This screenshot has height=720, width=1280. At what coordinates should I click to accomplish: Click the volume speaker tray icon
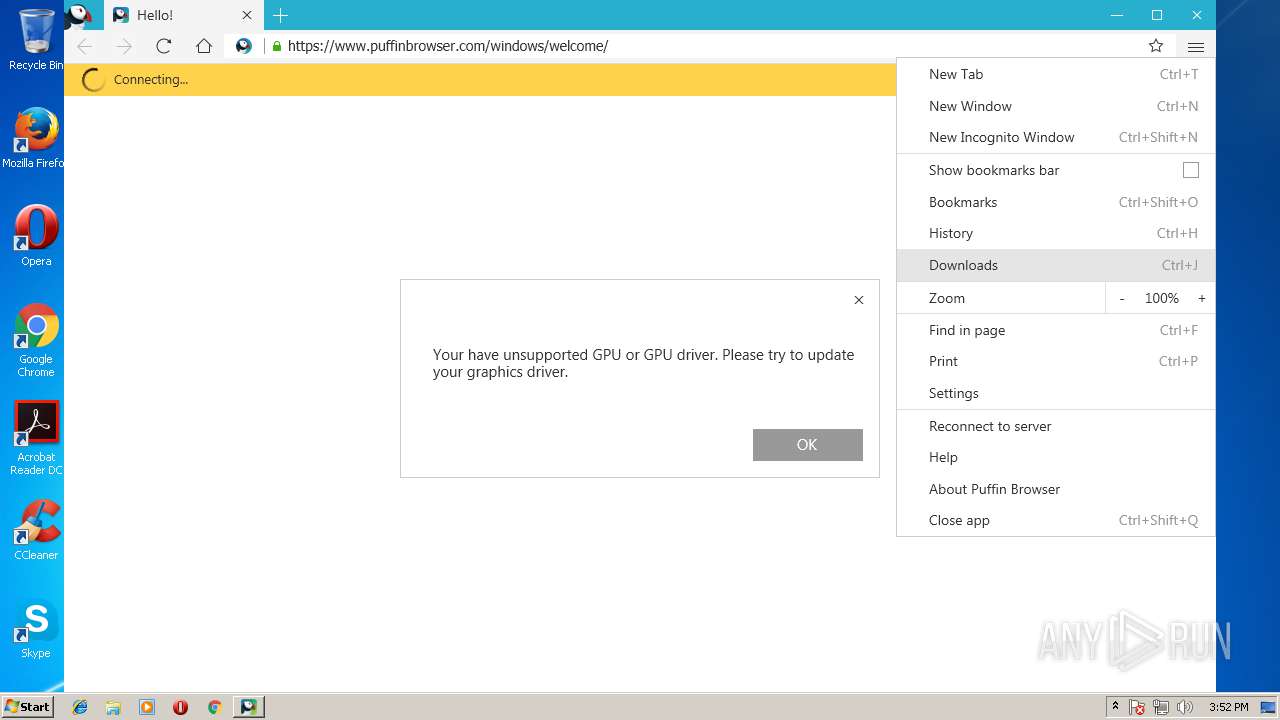click(x=1185, y=707)
